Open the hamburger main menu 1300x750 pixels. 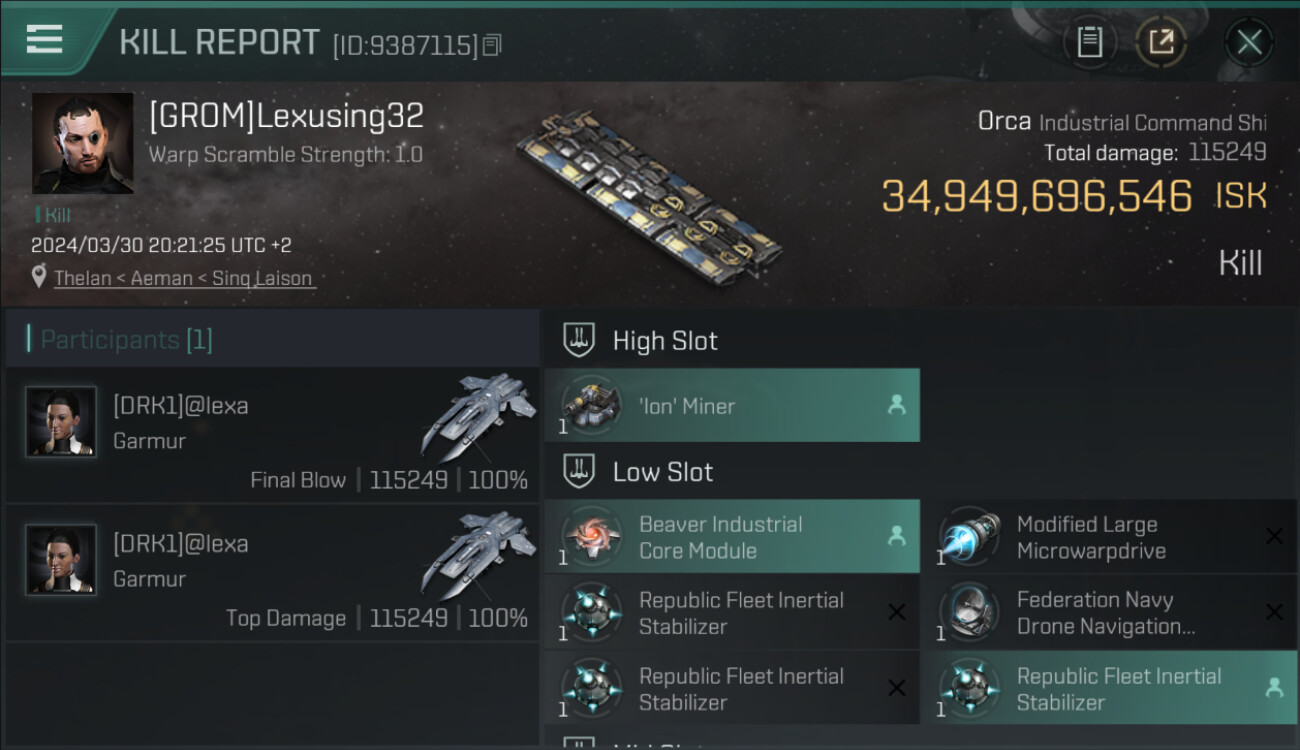point(45,40)
